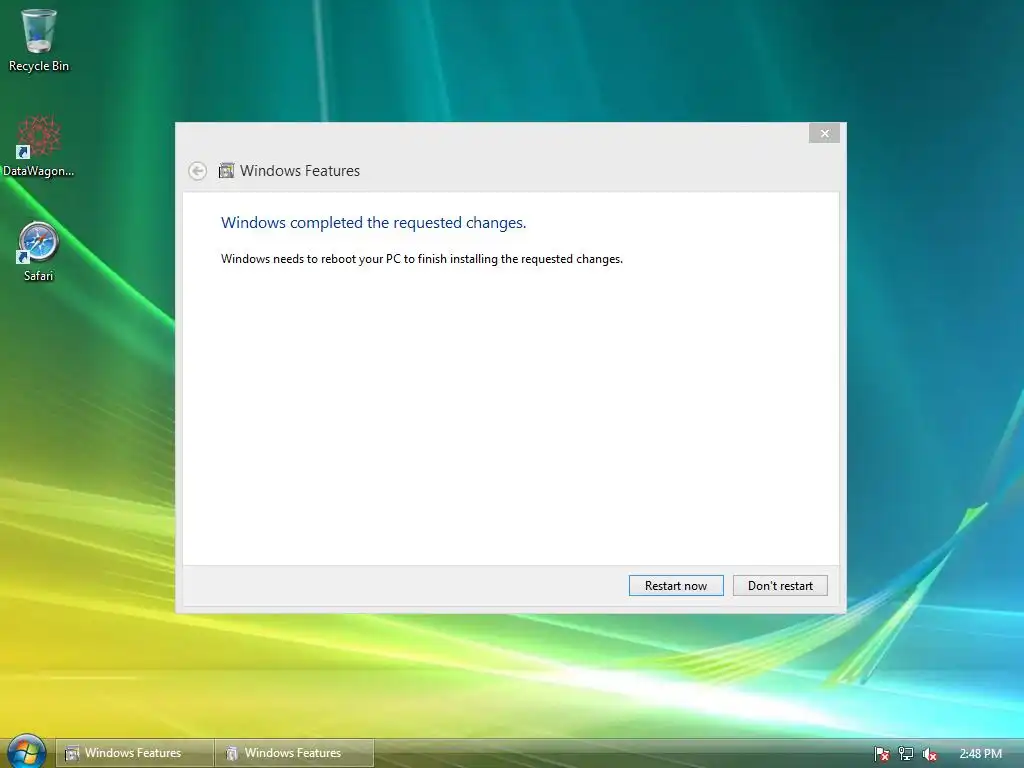1024x768 pixels.
Task: Open the Start menu orb
Action: 26,752
